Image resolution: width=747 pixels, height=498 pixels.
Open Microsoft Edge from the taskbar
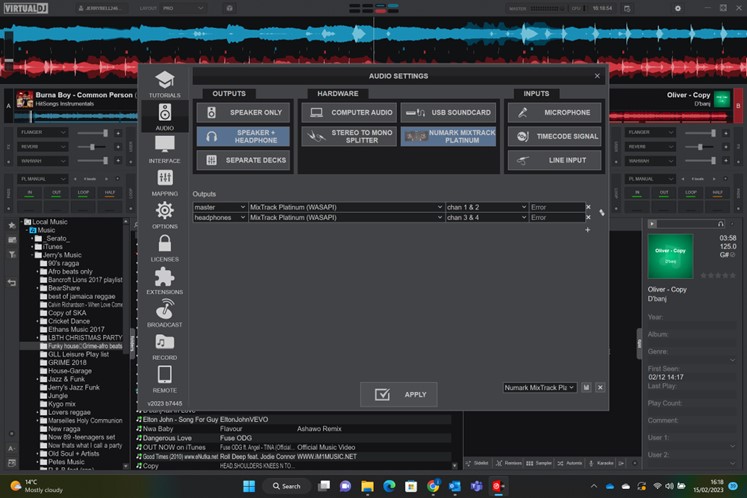pos(389,486)
